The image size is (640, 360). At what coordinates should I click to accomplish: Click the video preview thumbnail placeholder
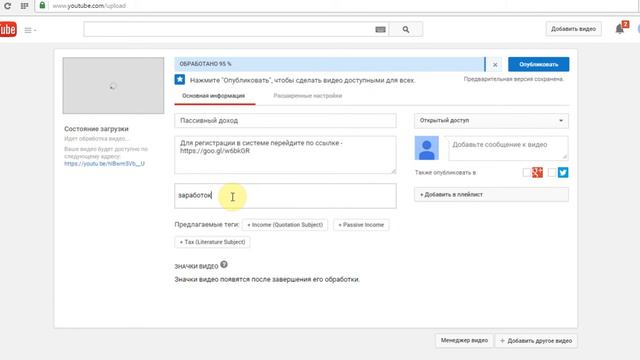click(x=113, y=85)
